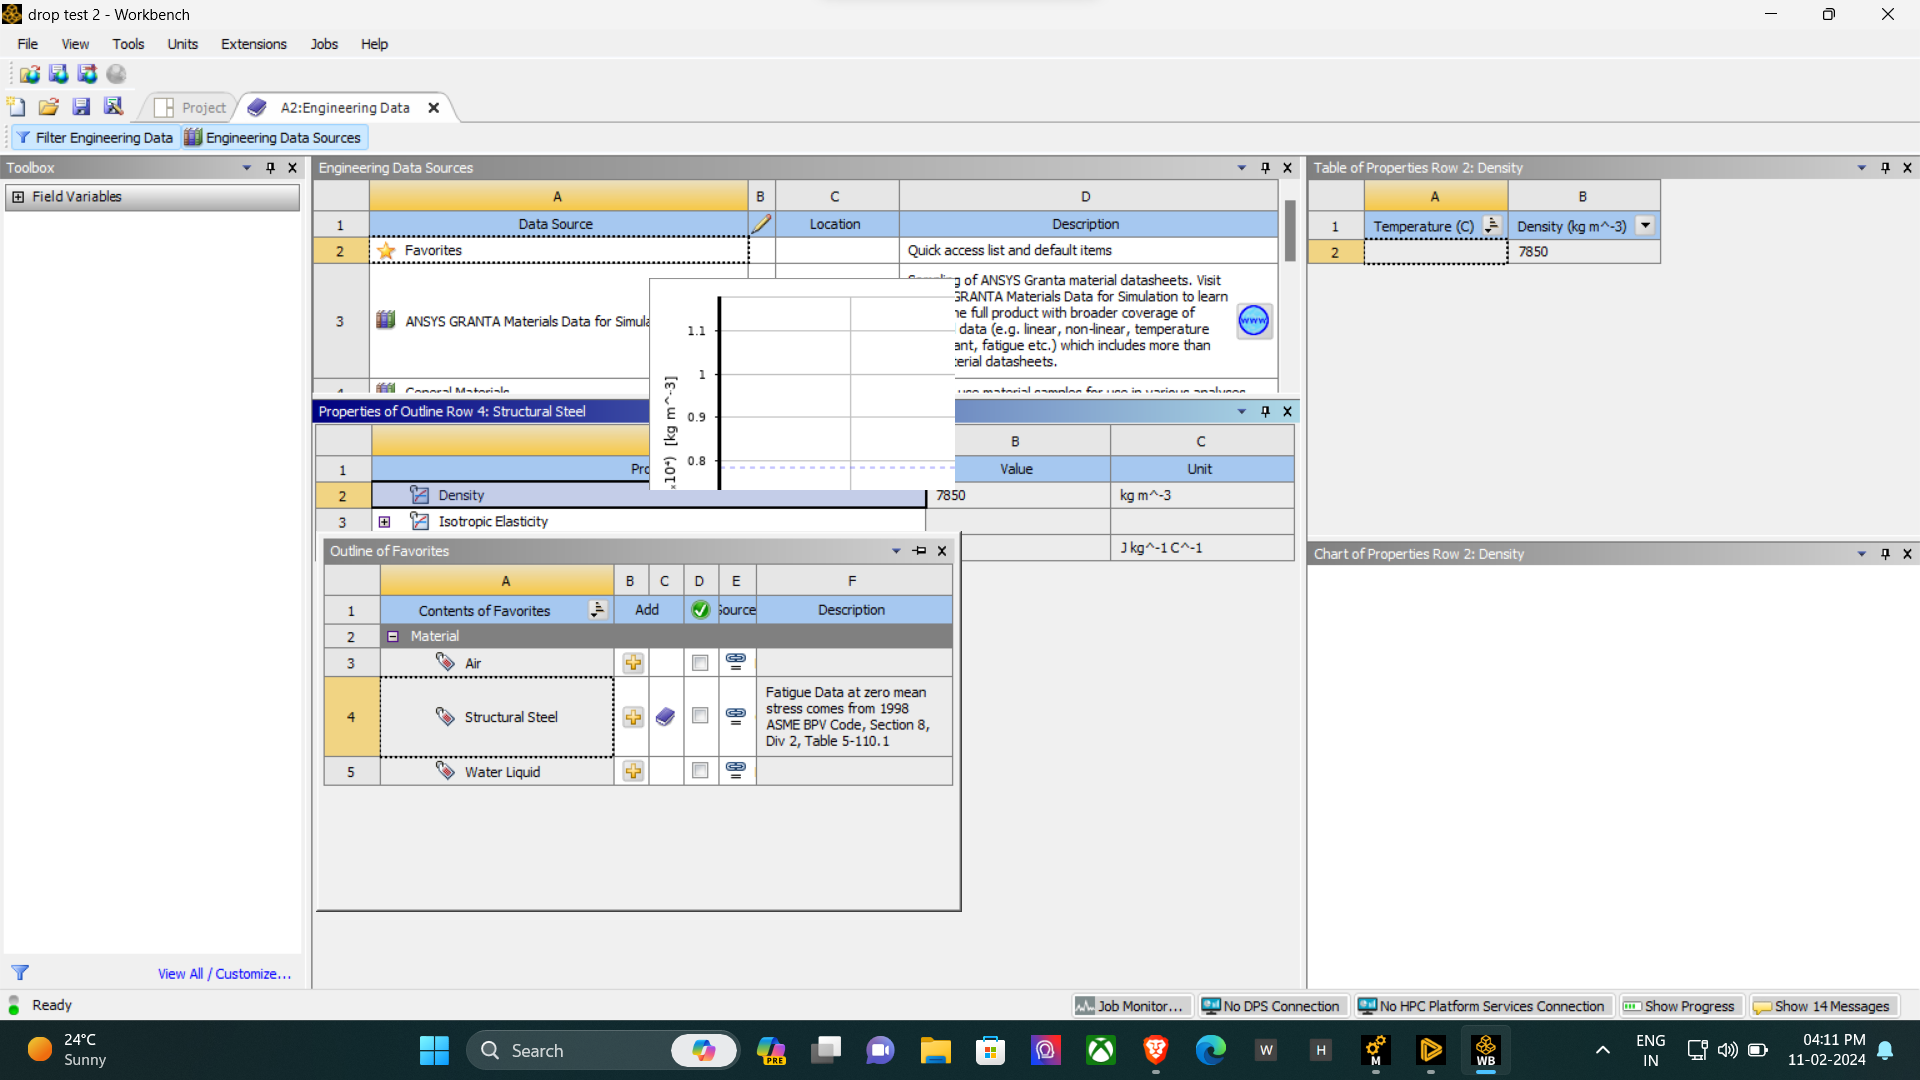Click the source link icon for Structural Steel
Image resolution: width=1920 pixels, height=1080 pixels.
tap(736, 716)
